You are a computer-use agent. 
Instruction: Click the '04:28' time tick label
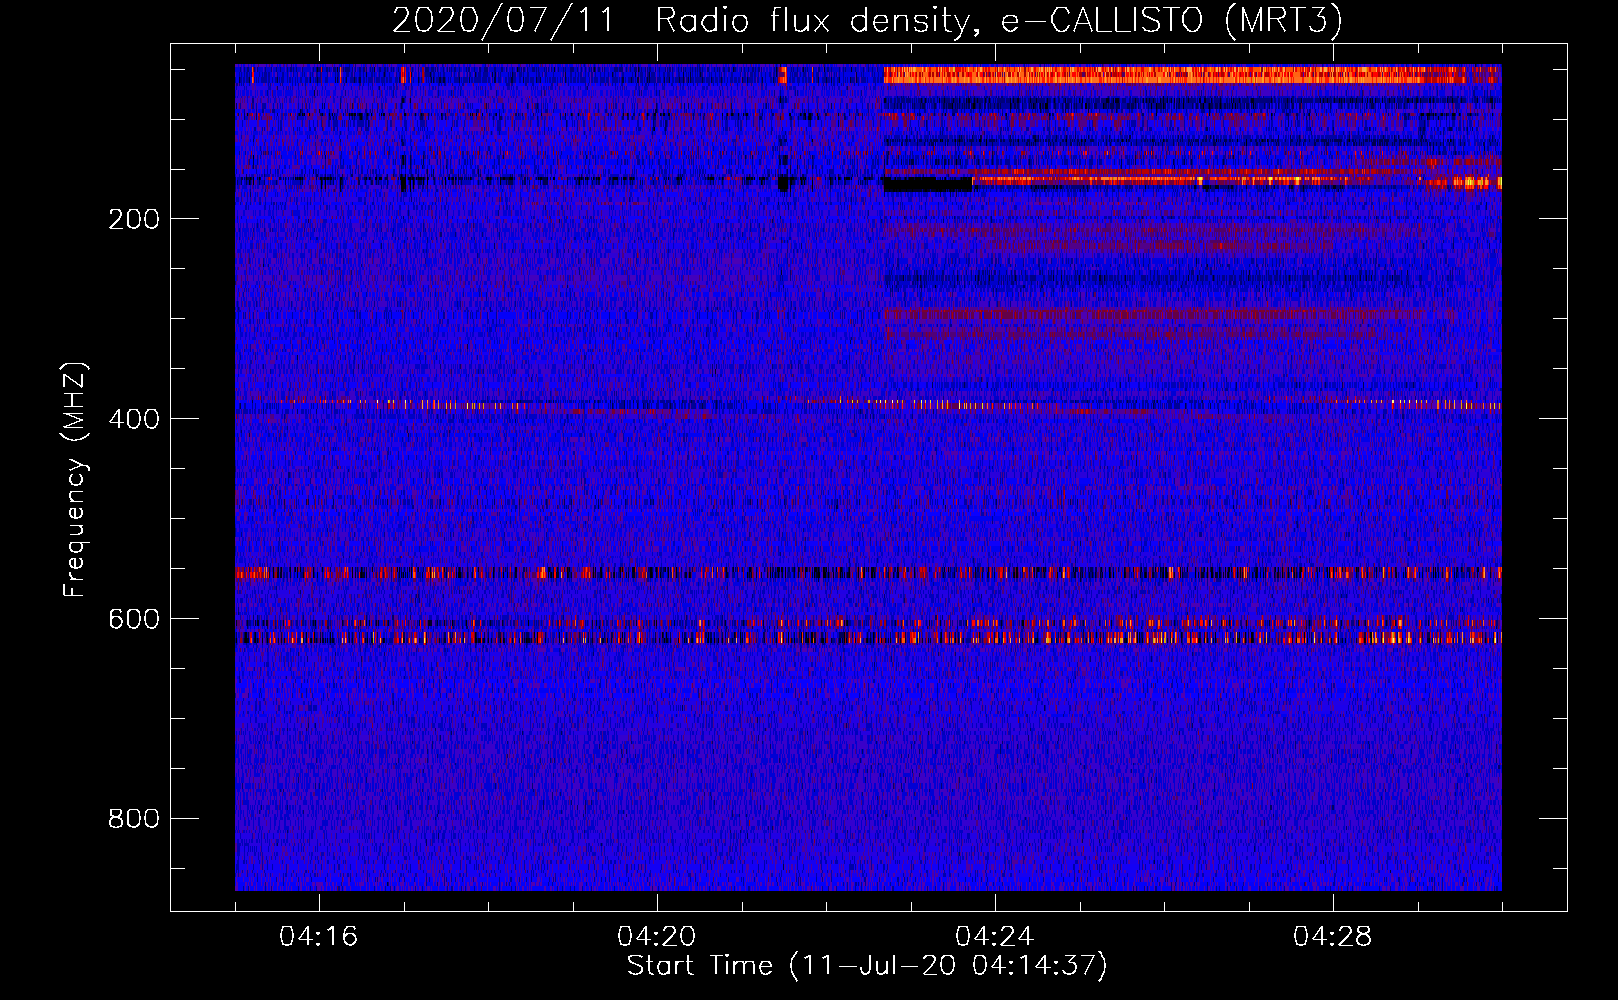1332,937
